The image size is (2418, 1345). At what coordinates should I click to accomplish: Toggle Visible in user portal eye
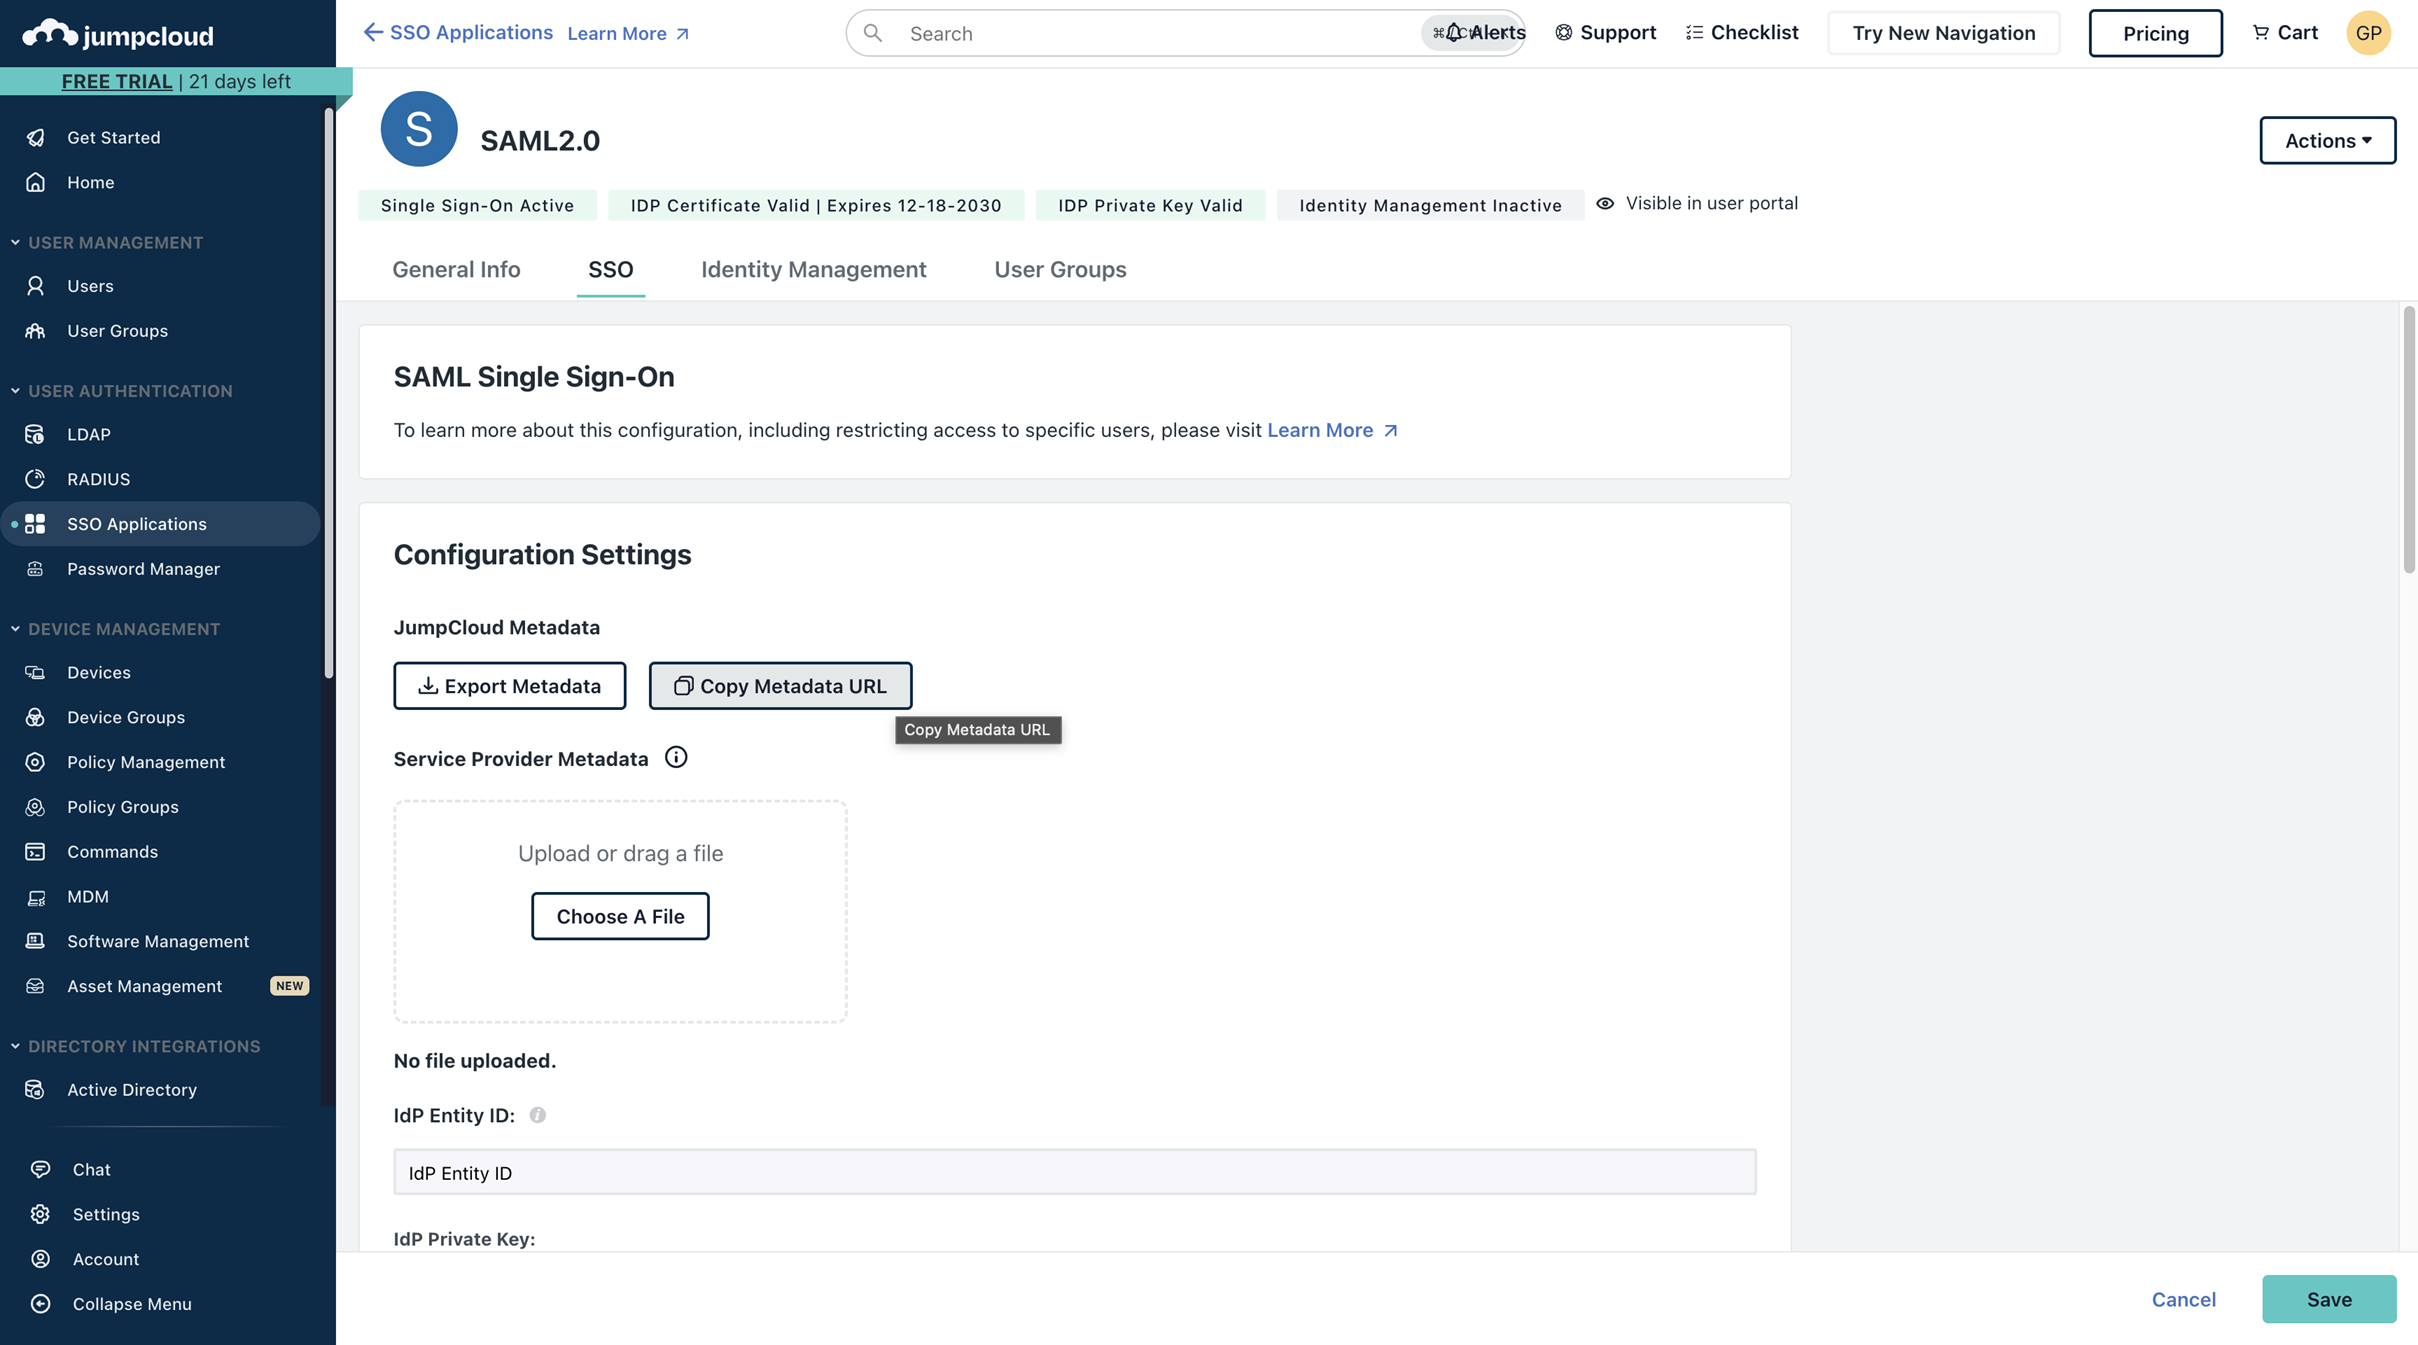click(1605, 204)
